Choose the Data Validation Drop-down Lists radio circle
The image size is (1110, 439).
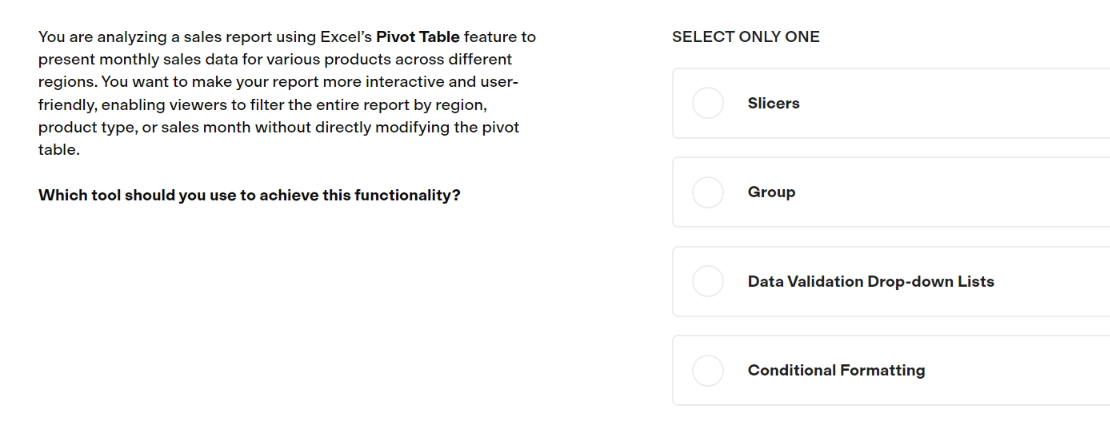tap(707, 282)
